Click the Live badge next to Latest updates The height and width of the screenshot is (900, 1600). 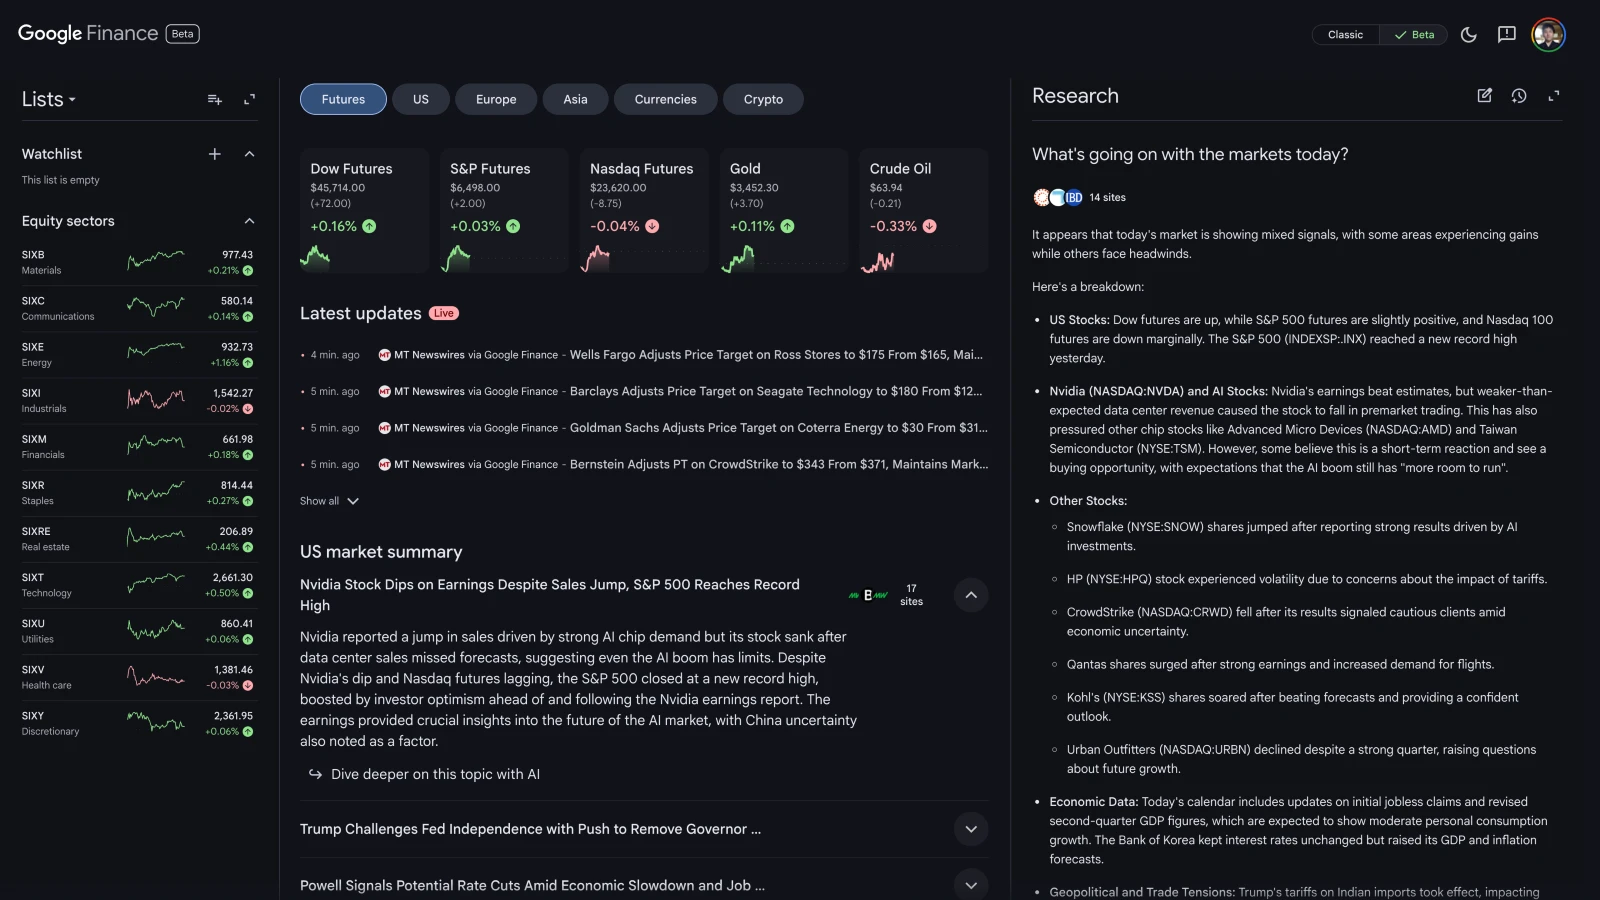coord(443,313)
